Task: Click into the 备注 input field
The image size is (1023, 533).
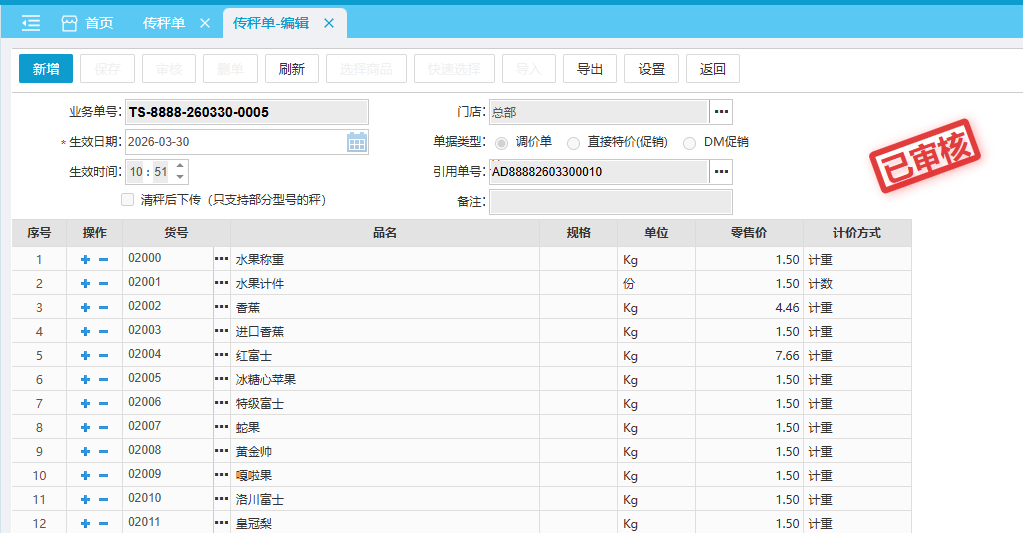Action: pyautogui.click(x=610, y=202)
